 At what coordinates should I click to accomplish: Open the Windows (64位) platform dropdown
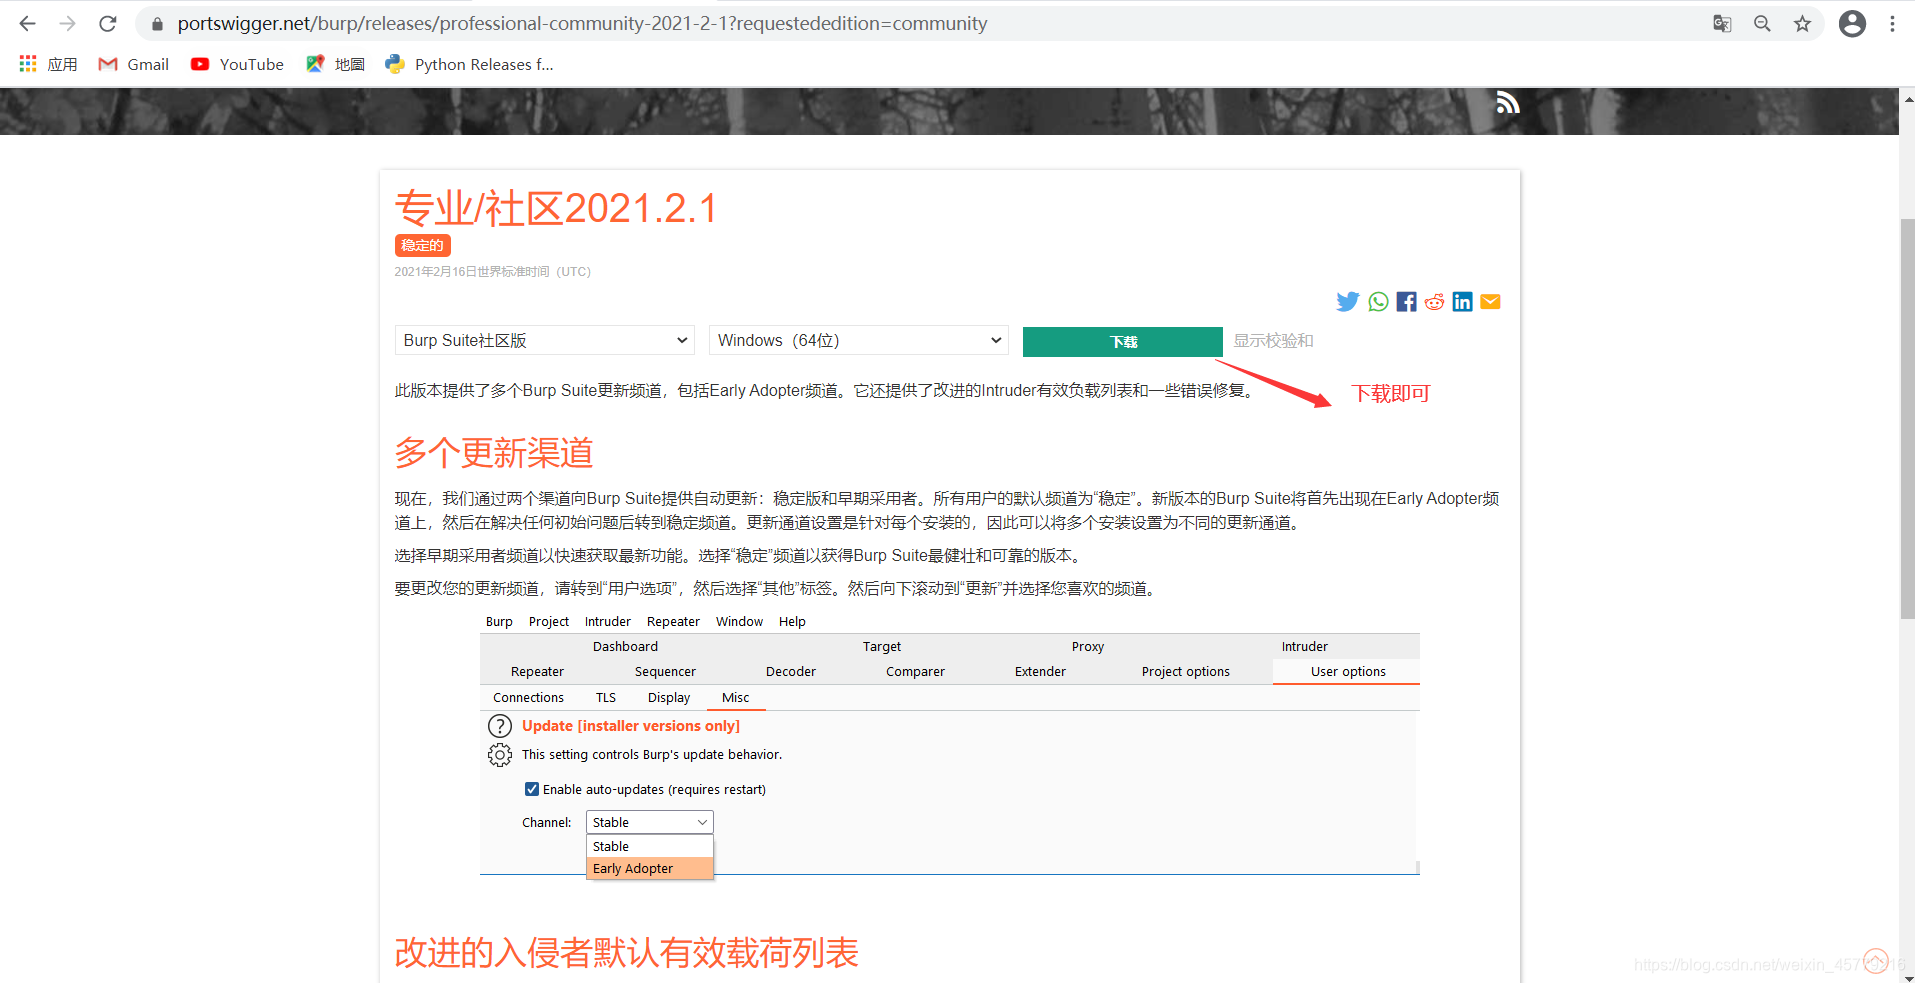[x=859, y=340]
